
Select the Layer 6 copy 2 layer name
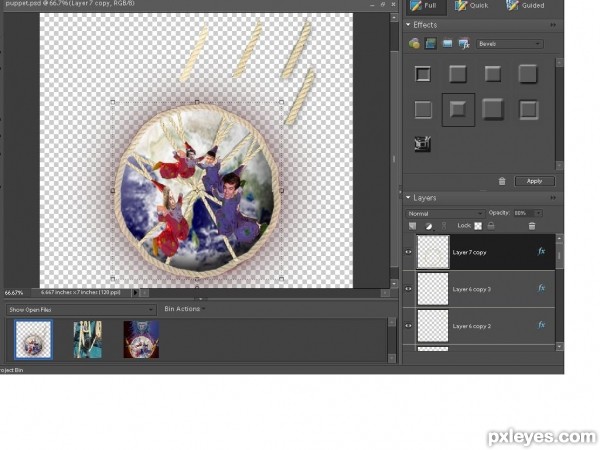coord(471,326)
